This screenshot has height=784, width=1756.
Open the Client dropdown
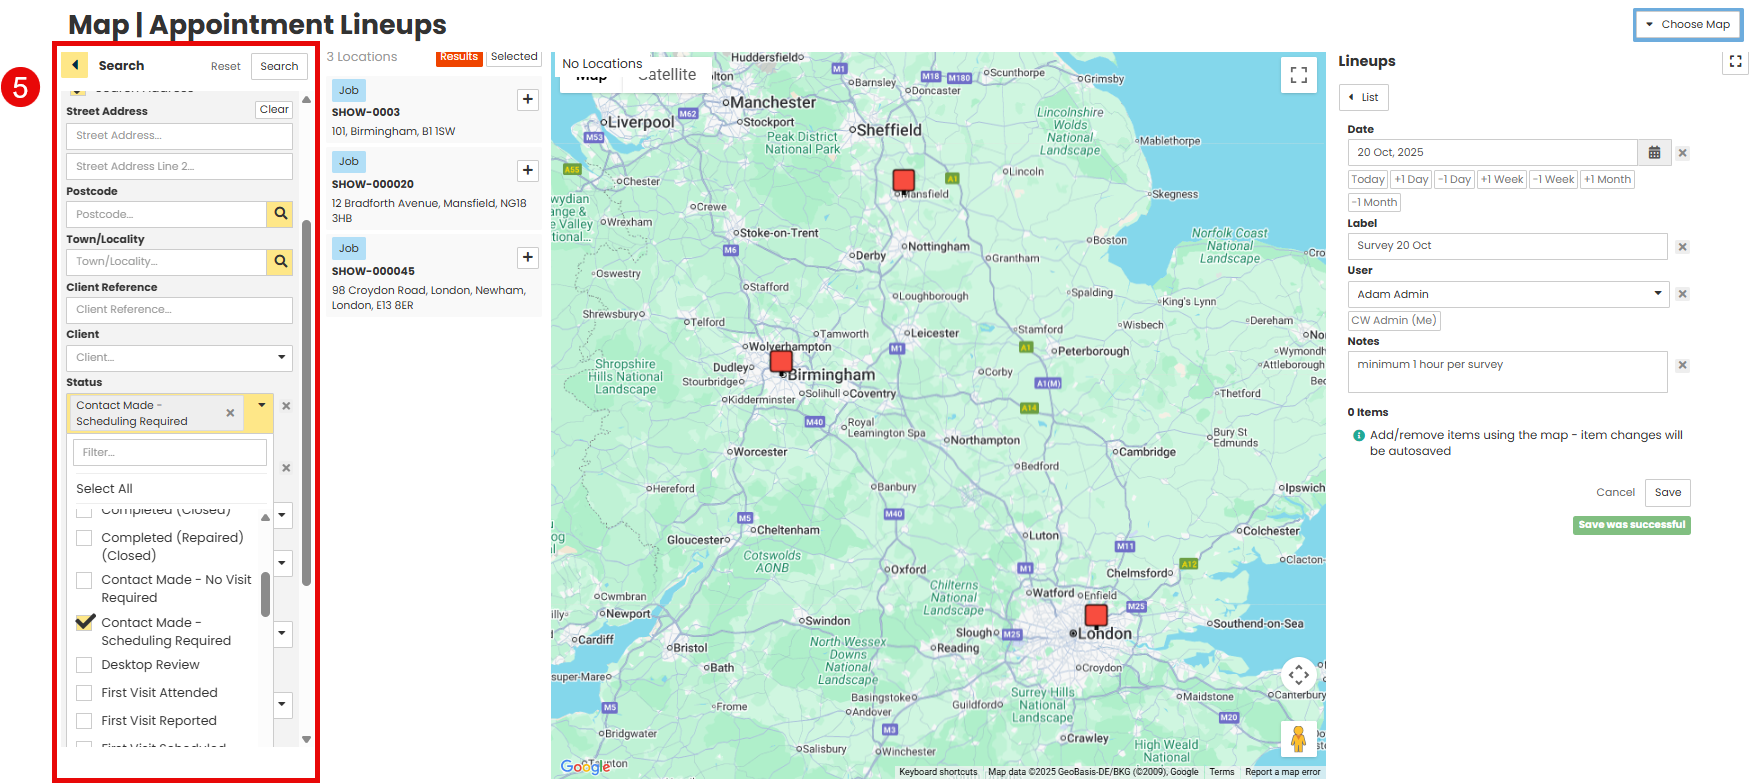[x=180, y=358]
